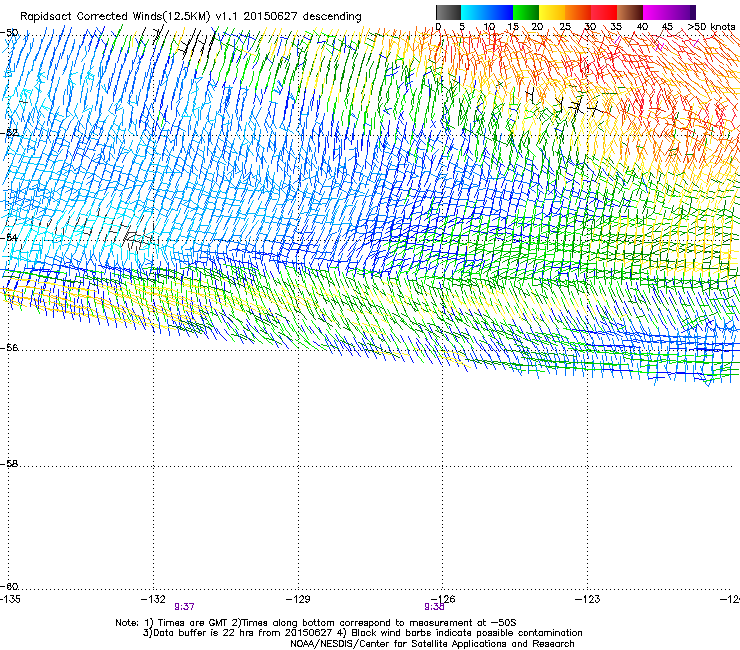This screenshot has width=740, height=650.
Task: Click the yellow 20-25 knots legend swatch
Action: click(552, 12)
